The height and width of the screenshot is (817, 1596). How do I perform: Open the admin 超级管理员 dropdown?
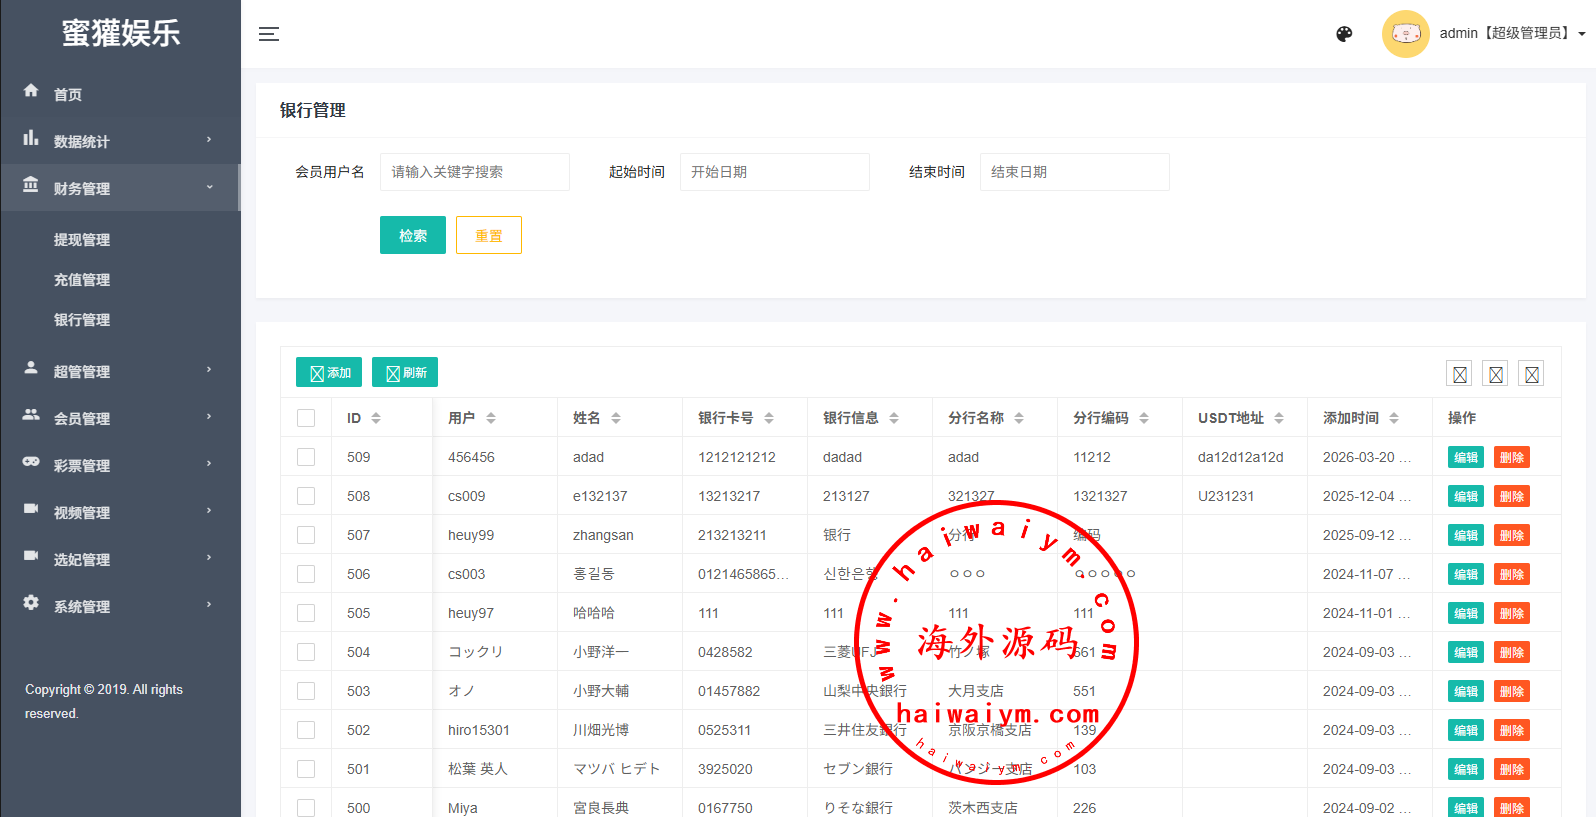click(1511, 34)
